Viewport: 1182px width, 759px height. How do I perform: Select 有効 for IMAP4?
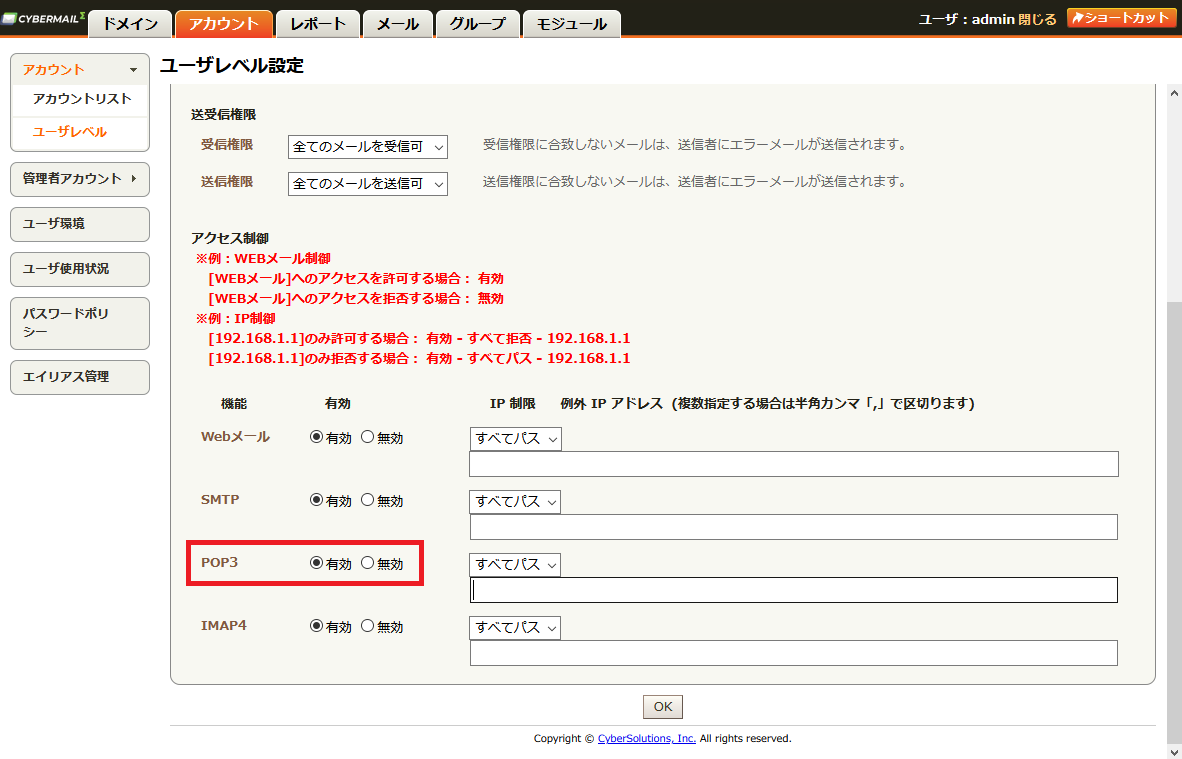(x=317, y=626)
